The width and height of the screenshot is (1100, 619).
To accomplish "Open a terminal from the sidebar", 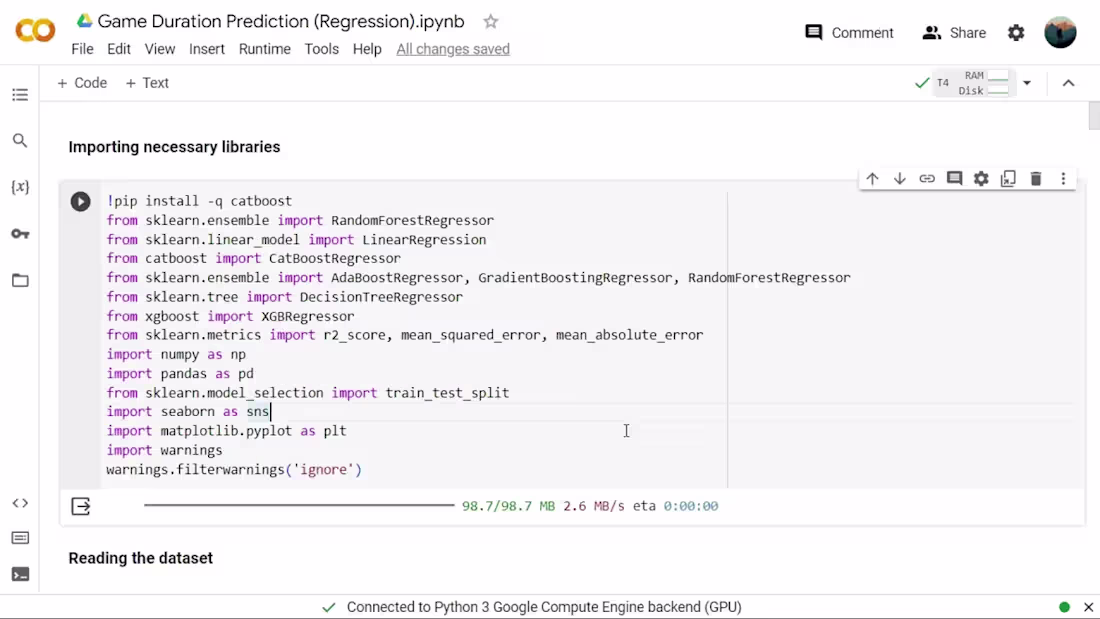I will point(20,574).
